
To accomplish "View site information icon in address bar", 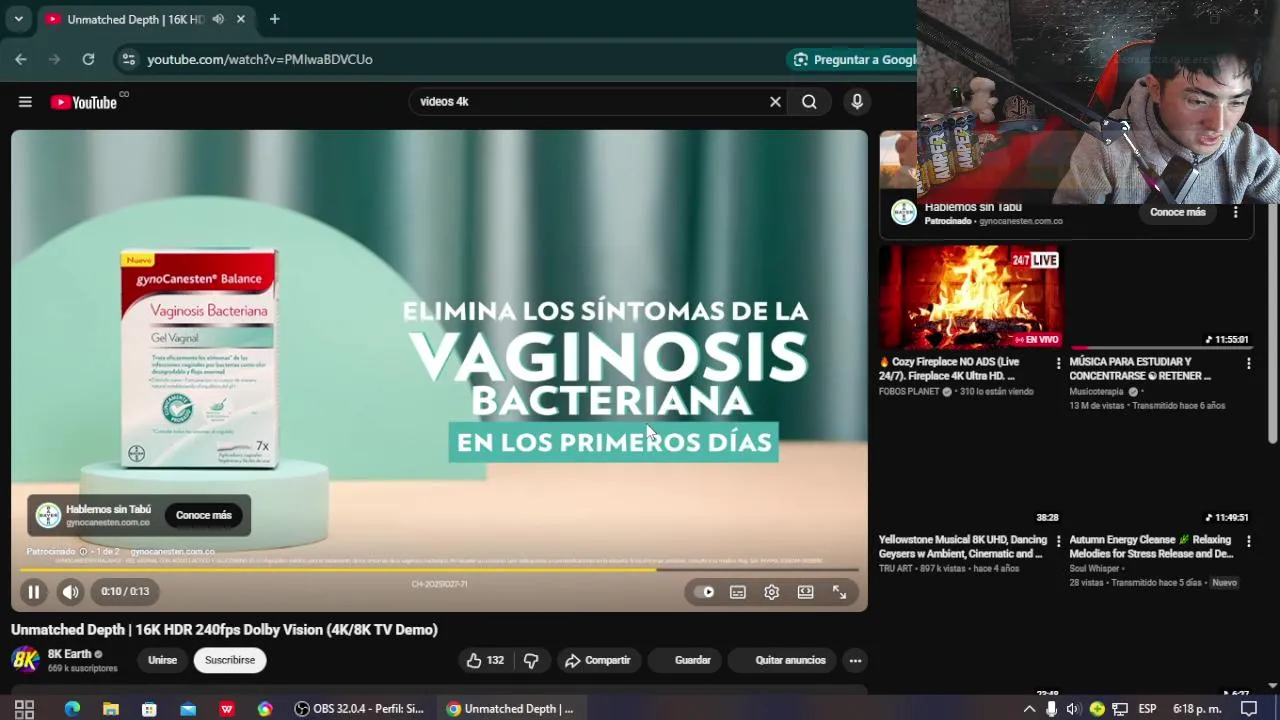I will coord(128,59).
